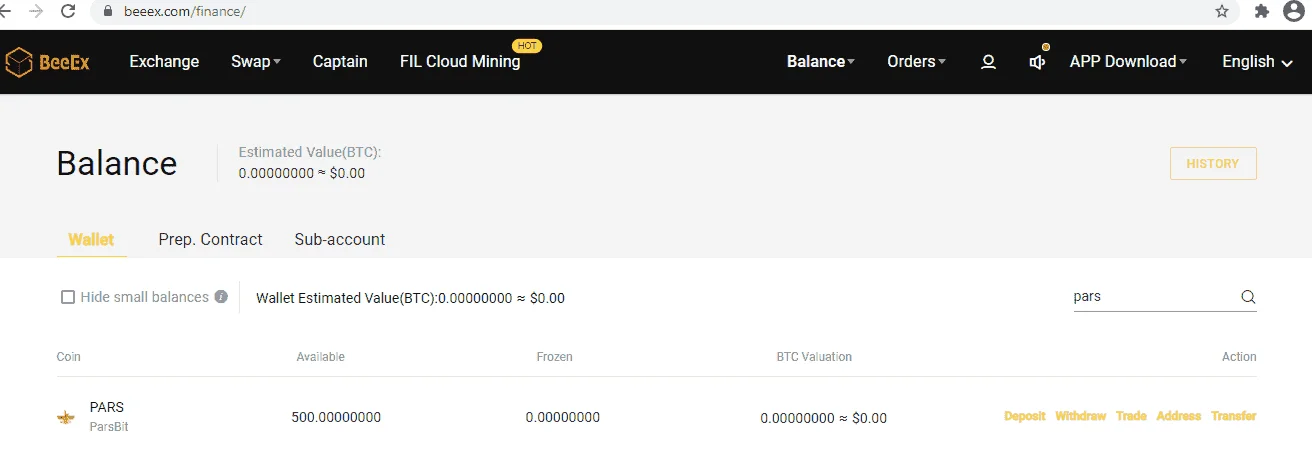Expand the Orders dropdown menu
Viewport: 1312px width, 458px height.
click(x=917, y=62)
